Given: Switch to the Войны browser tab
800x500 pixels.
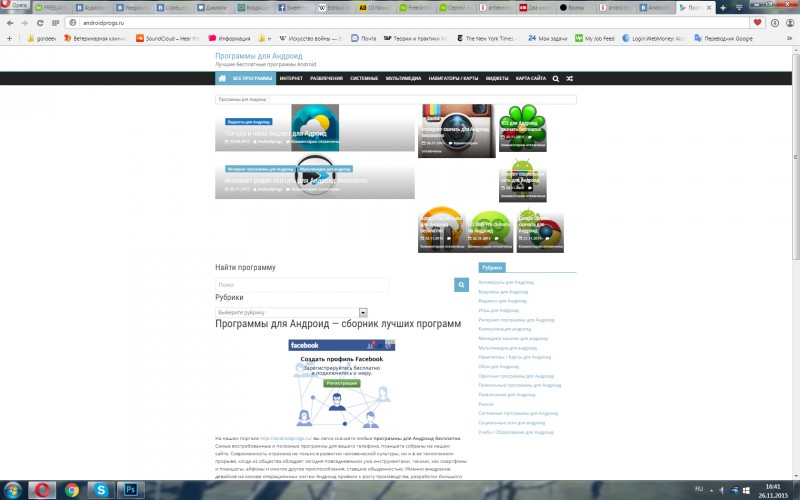Looking at the screenshot, I should [x=574, y=8].
